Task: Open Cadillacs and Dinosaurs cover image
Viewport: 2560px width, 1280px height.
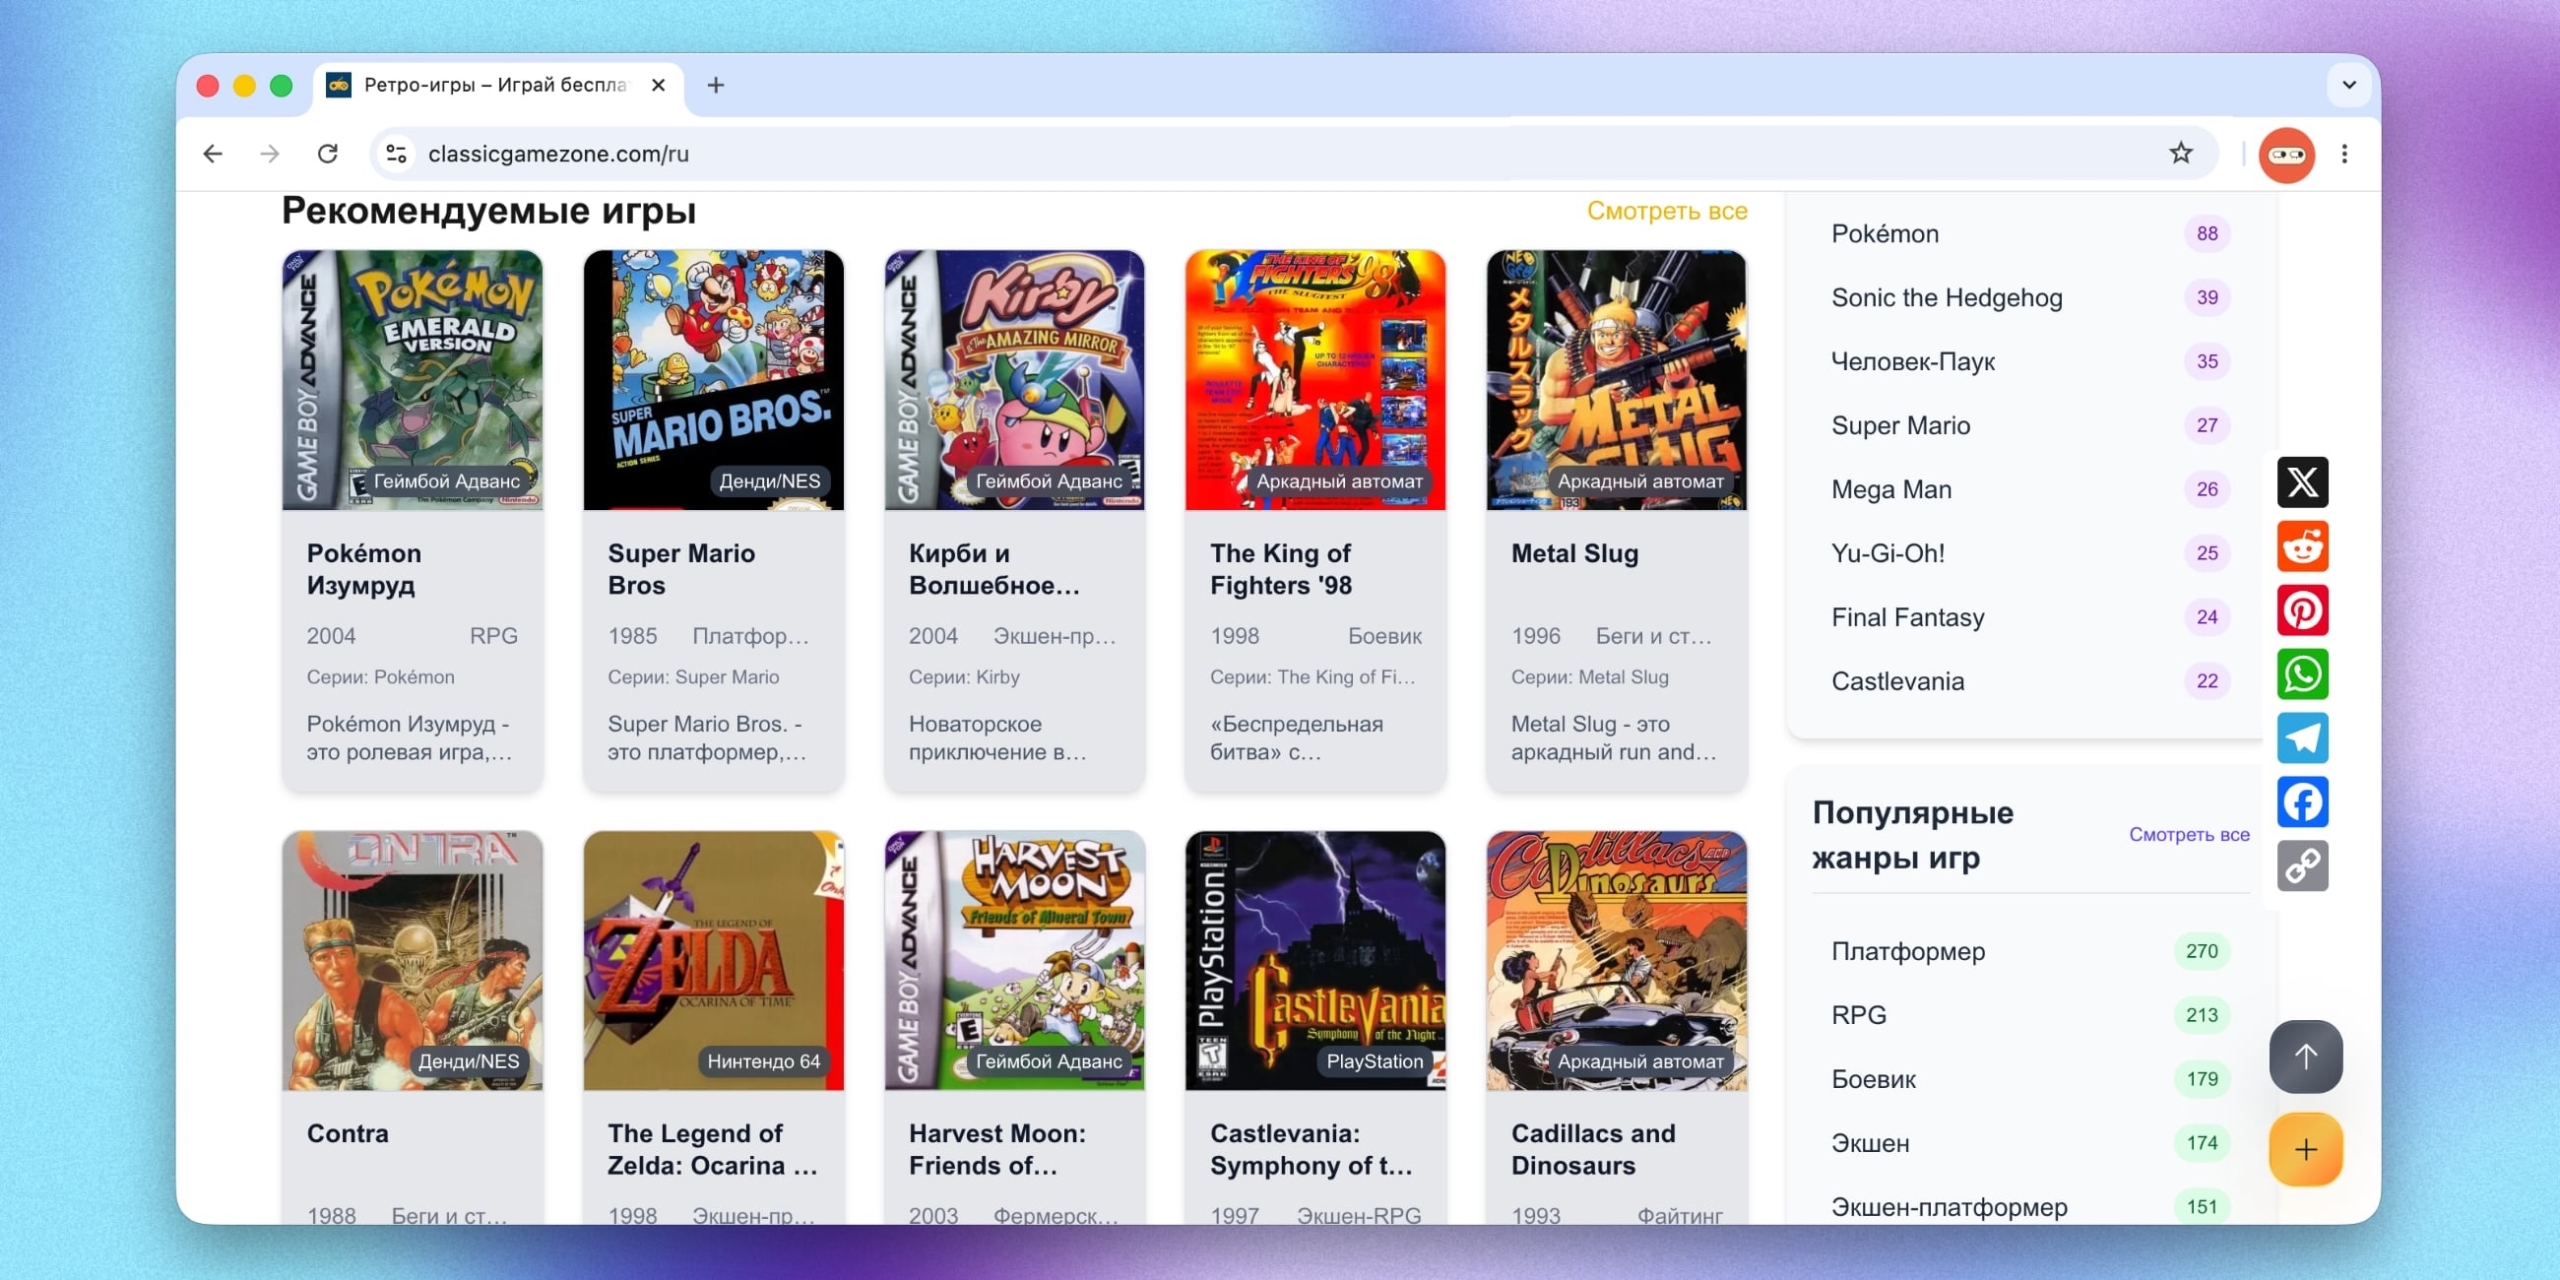Action: pyautogui.click(x=1616, y=960)
